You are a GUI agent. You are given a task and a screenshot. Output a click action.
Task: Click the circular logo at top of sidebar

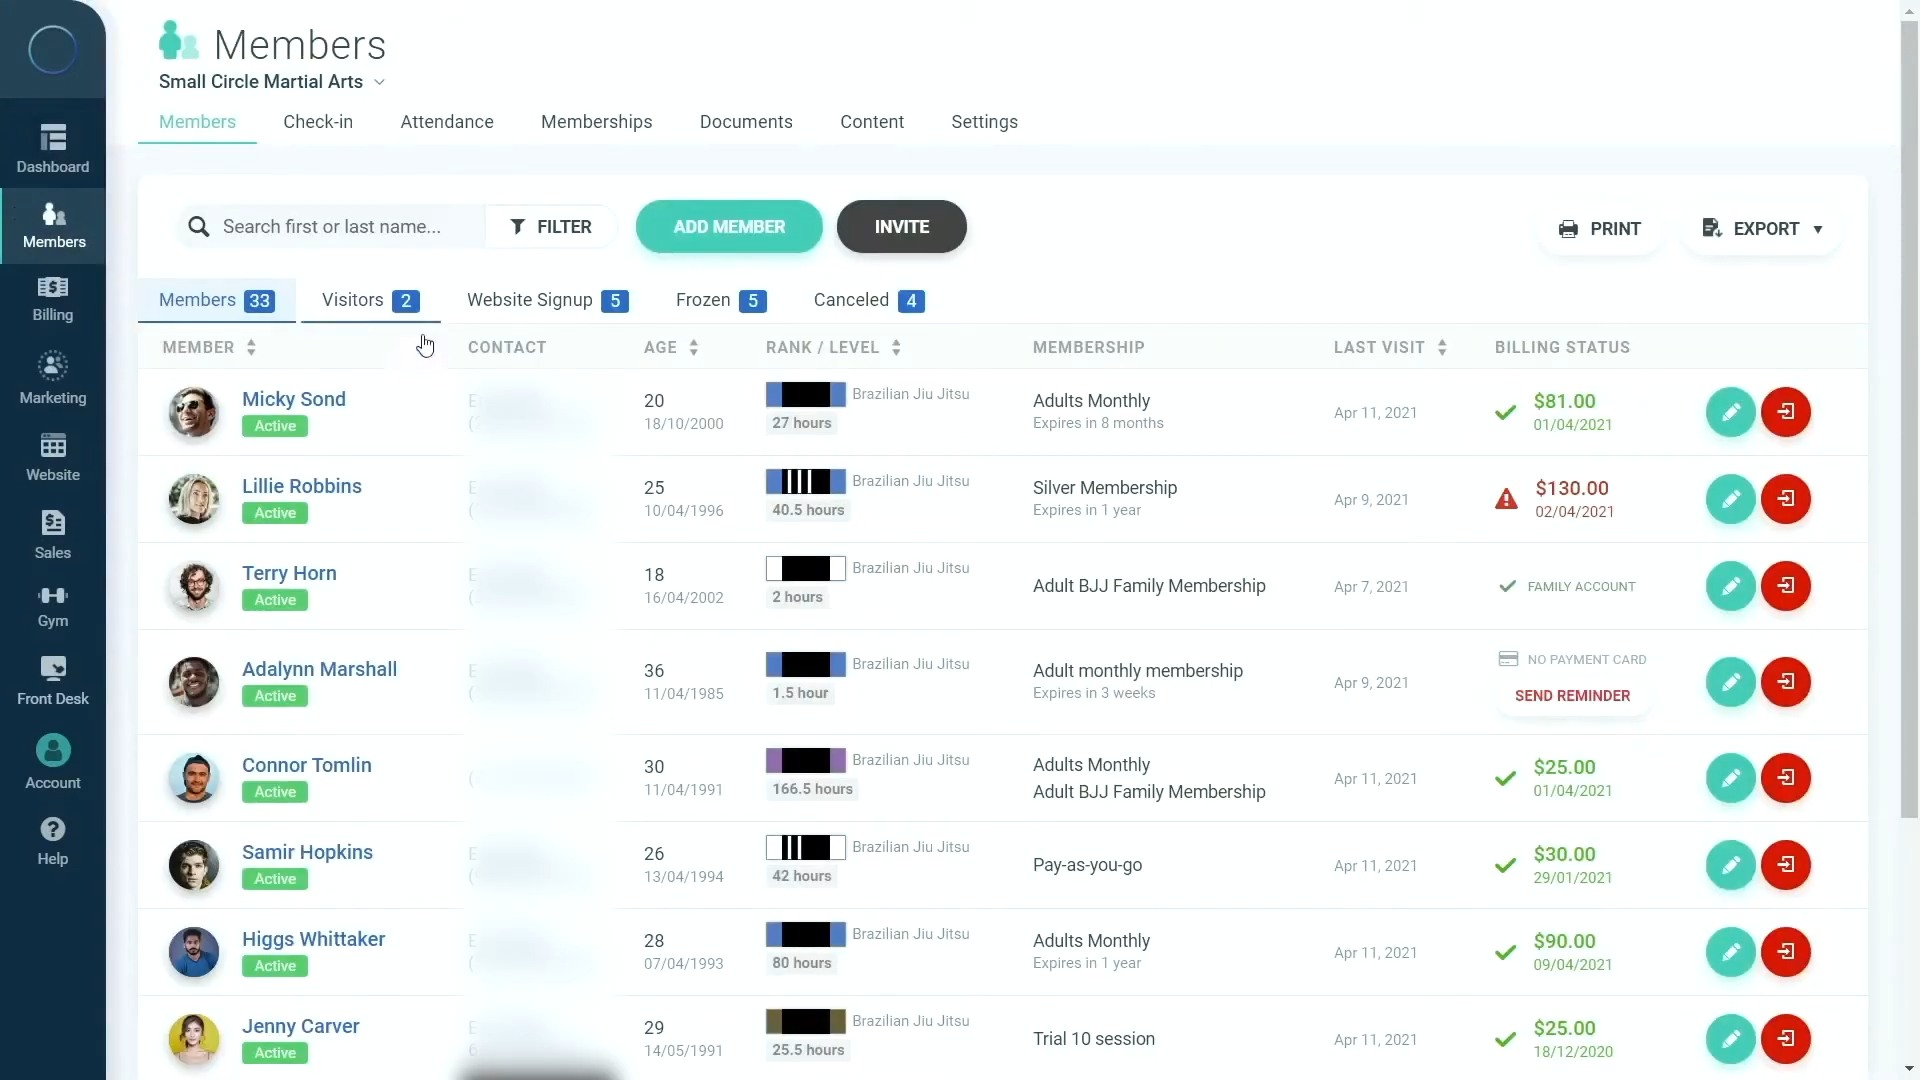(52, 49)
